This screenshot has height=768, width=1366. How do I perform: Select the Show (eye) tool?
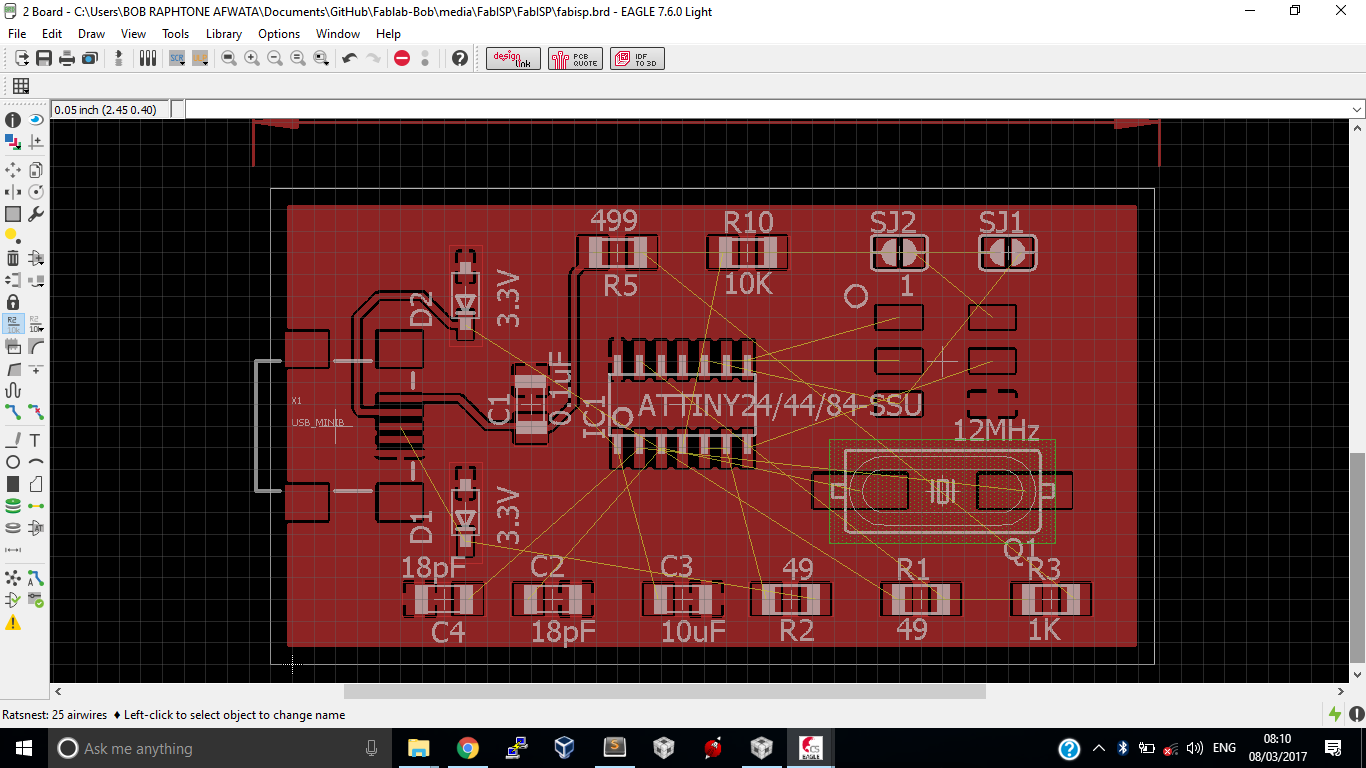36,120
